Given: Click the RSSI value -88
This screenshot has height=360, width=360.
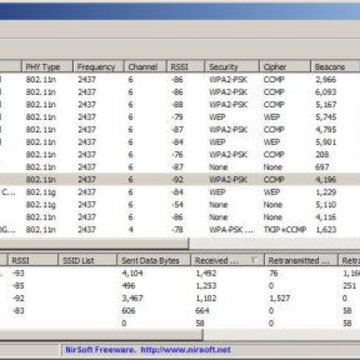Looking at the screenshot, I should (x=178, y=105).
